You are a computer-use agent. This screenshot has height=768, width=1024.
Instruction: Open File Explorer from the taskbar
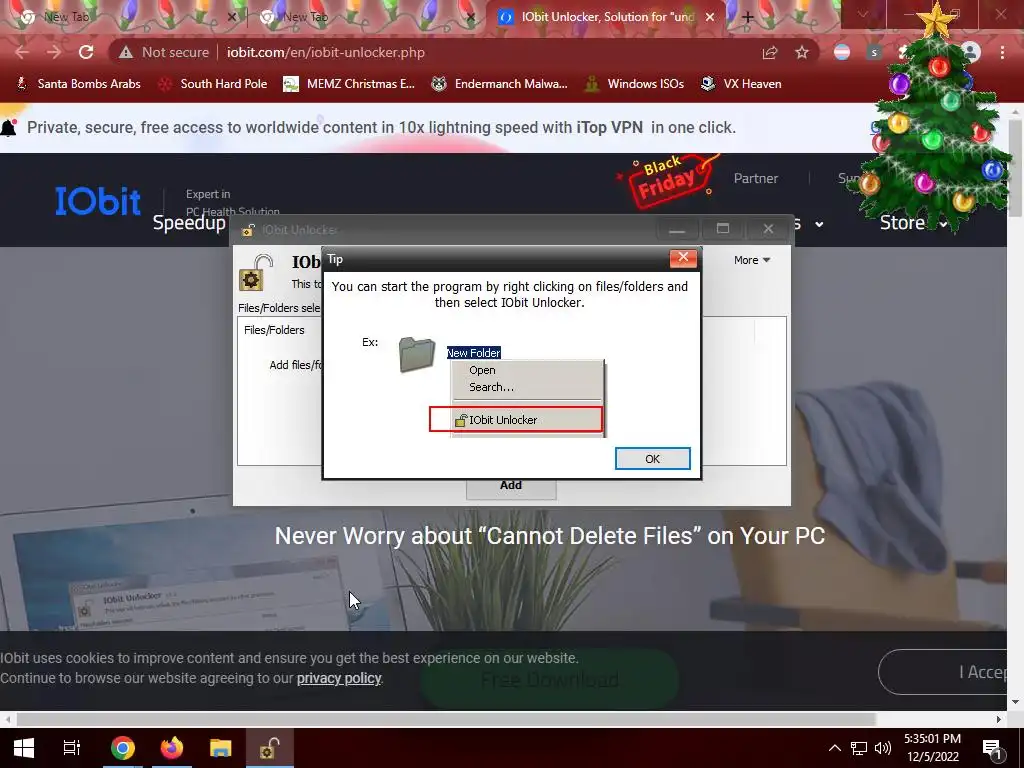(221, 748)
